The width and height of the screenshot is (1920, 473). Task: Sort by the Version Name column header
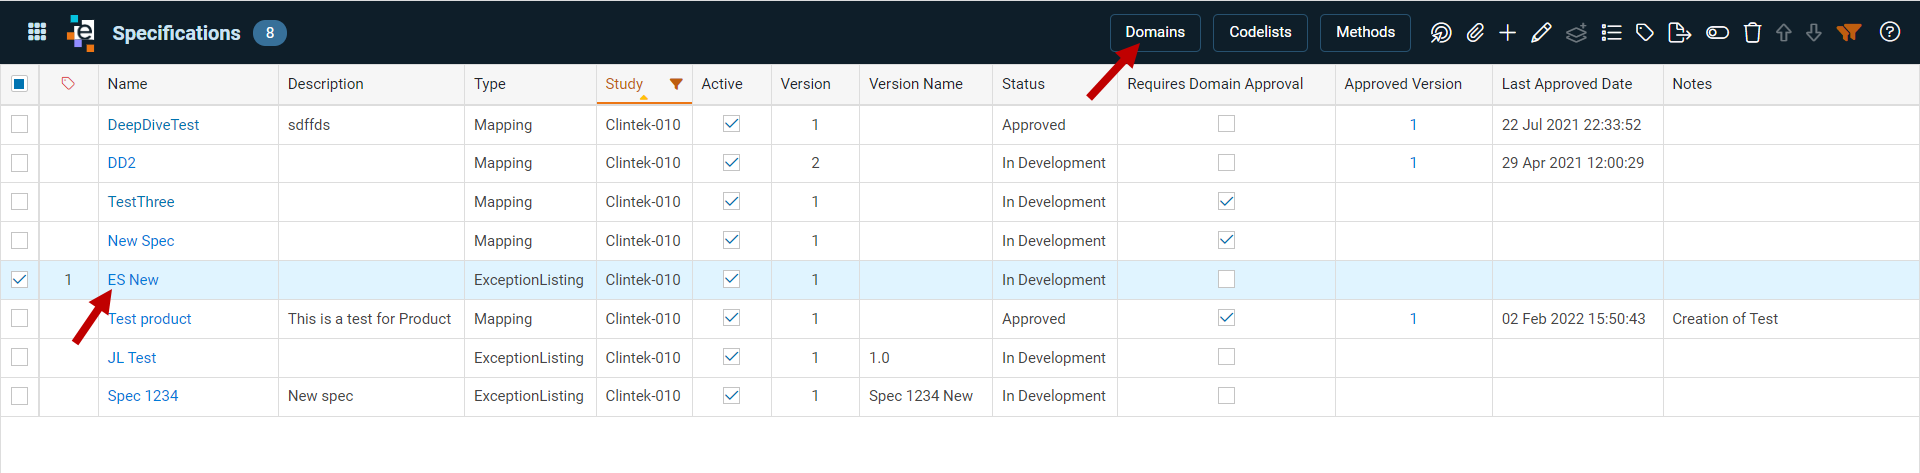click(x=915, y=84)
